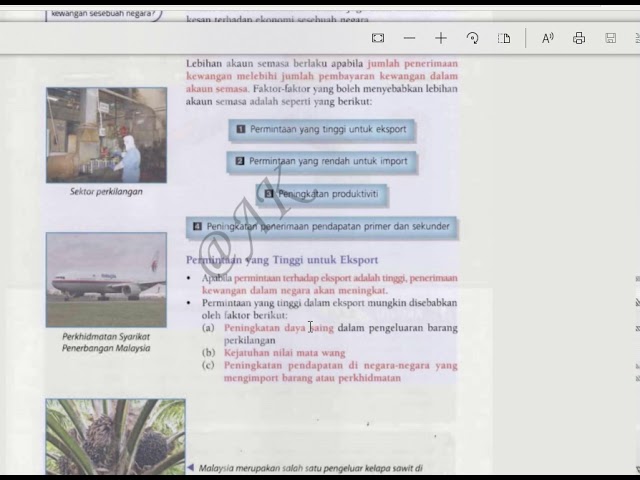Click caption 'Perkhidmatan Syarikat Penerbangan Malaysia'

pos(106,342)
